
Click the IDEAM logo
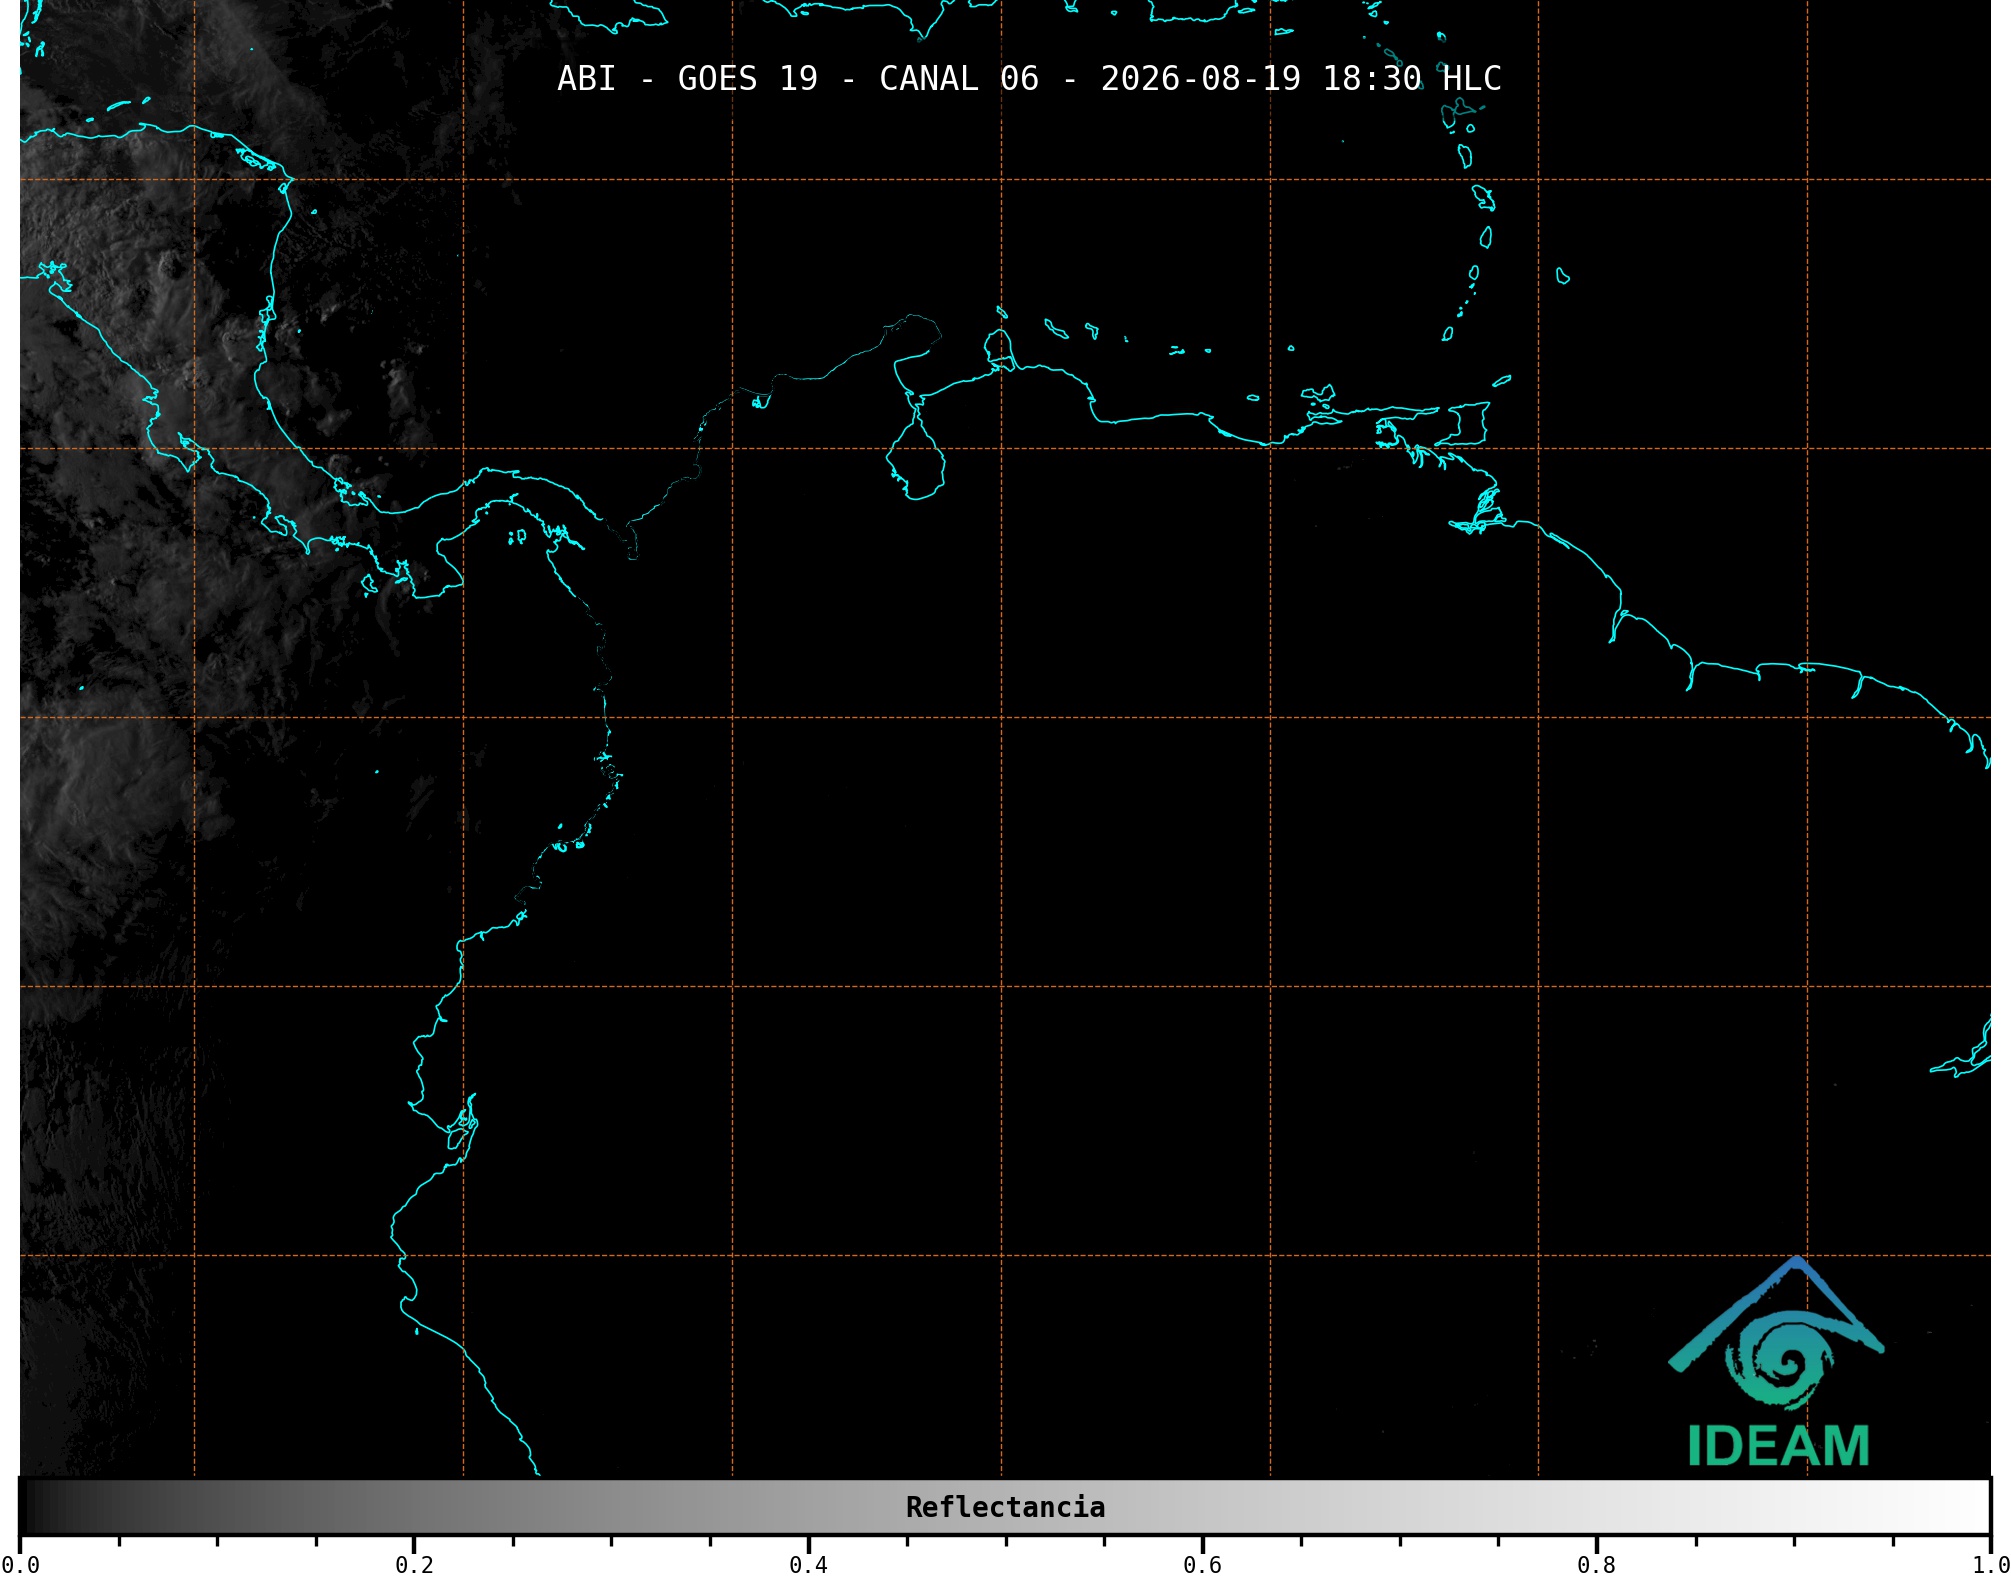pos(1777,1362)
